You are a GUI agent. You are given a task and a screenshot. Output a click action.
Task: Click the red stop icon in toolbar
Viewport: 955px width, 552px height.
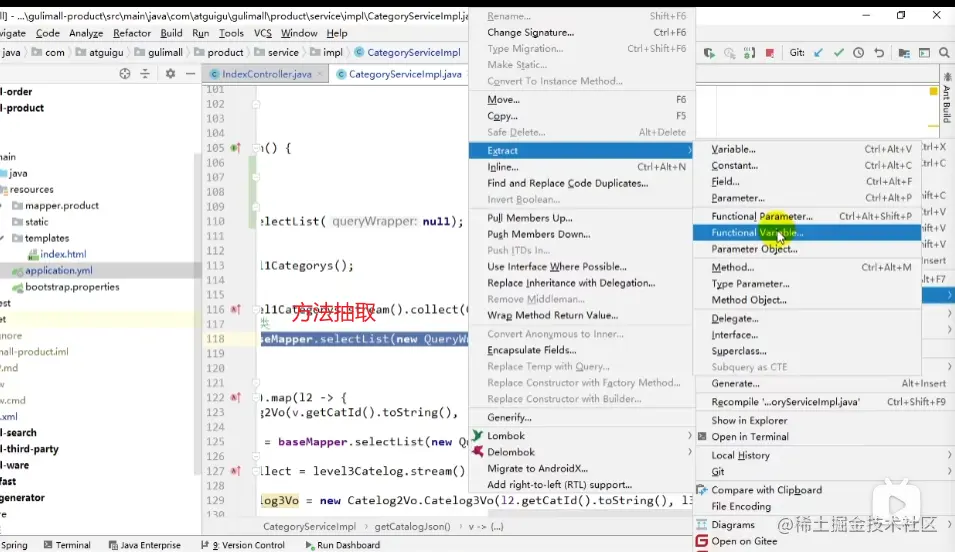770,53
